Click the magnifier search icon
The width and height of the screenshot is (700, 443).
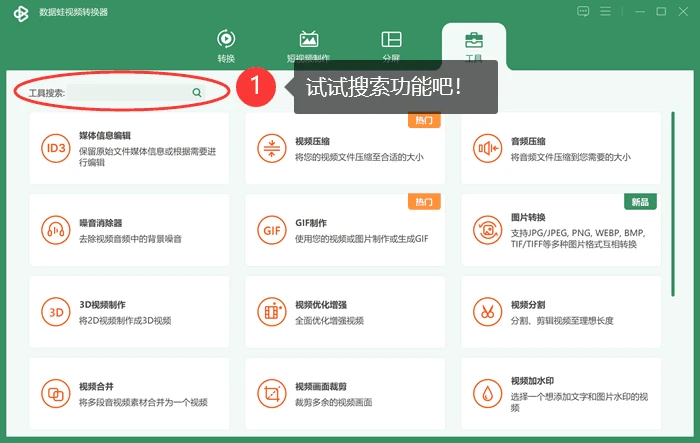pos(197,92)
